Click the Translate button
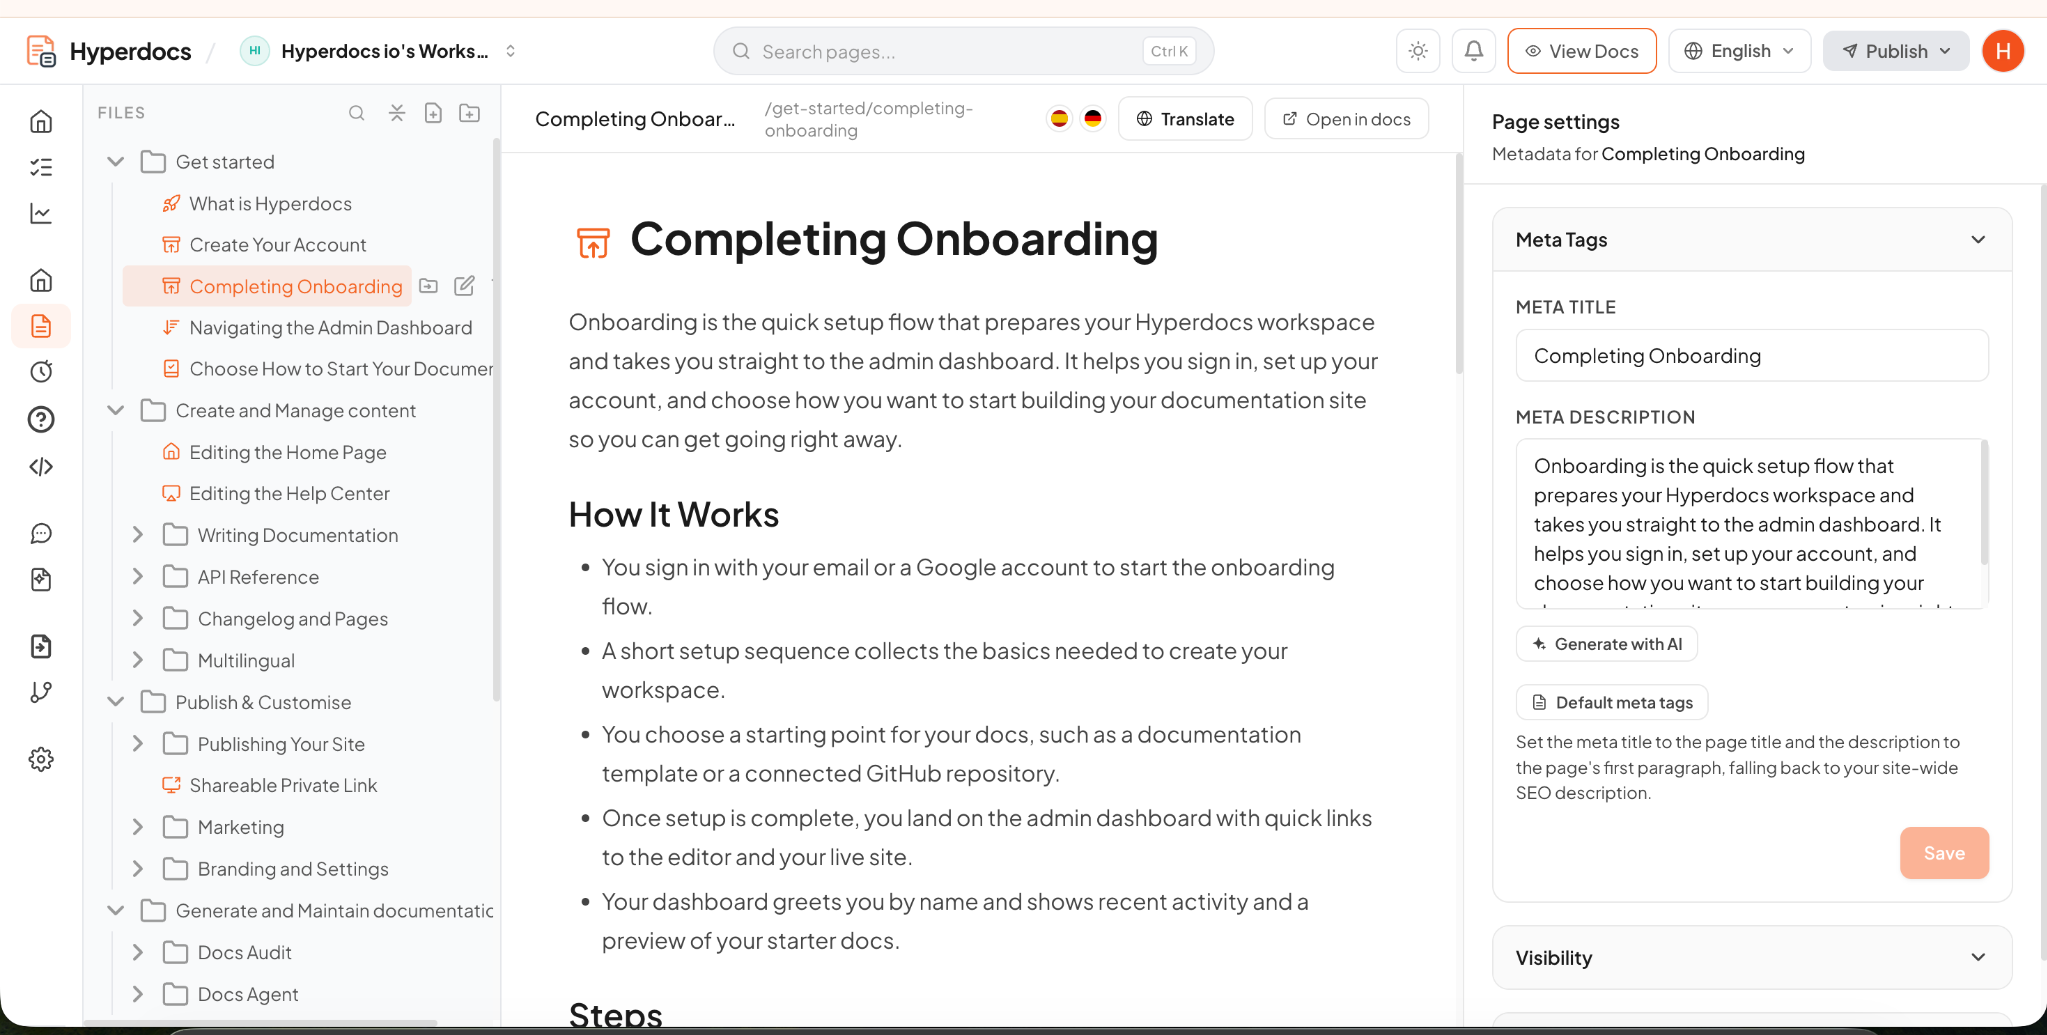2047x1035 pixels. 1185,119
